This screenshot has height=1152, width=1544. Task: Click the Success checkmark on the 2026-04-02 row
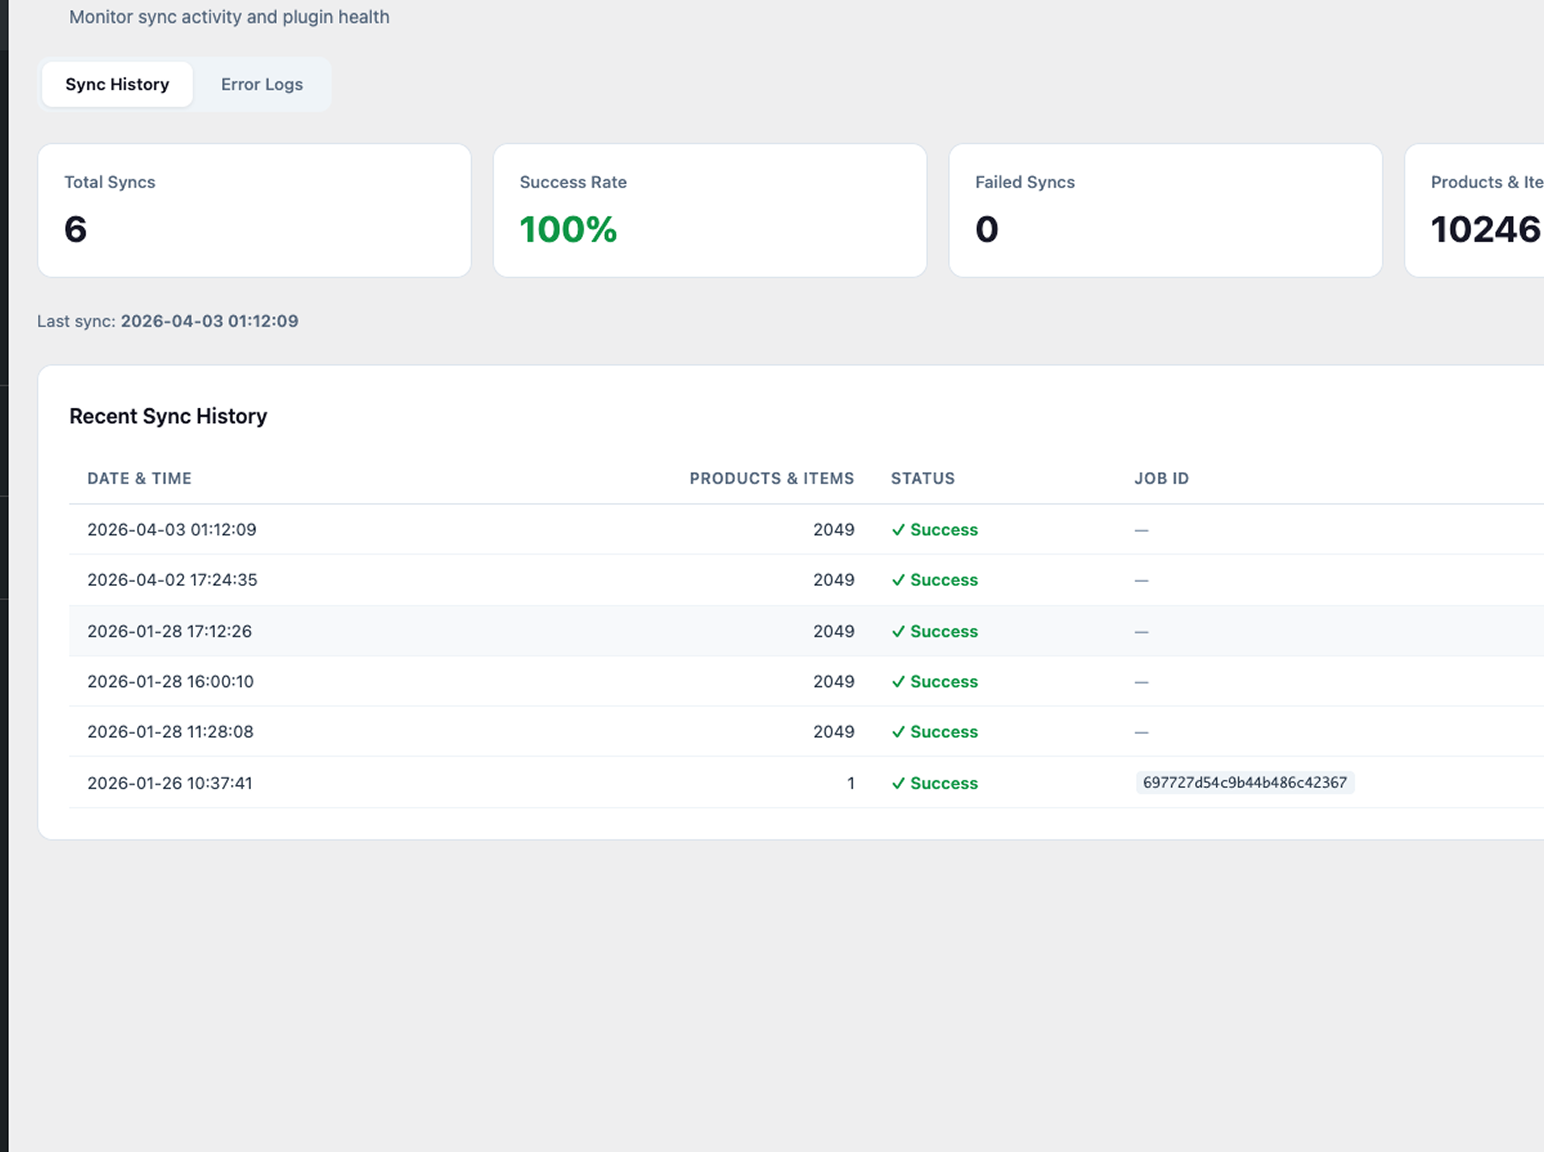point(899,580)
